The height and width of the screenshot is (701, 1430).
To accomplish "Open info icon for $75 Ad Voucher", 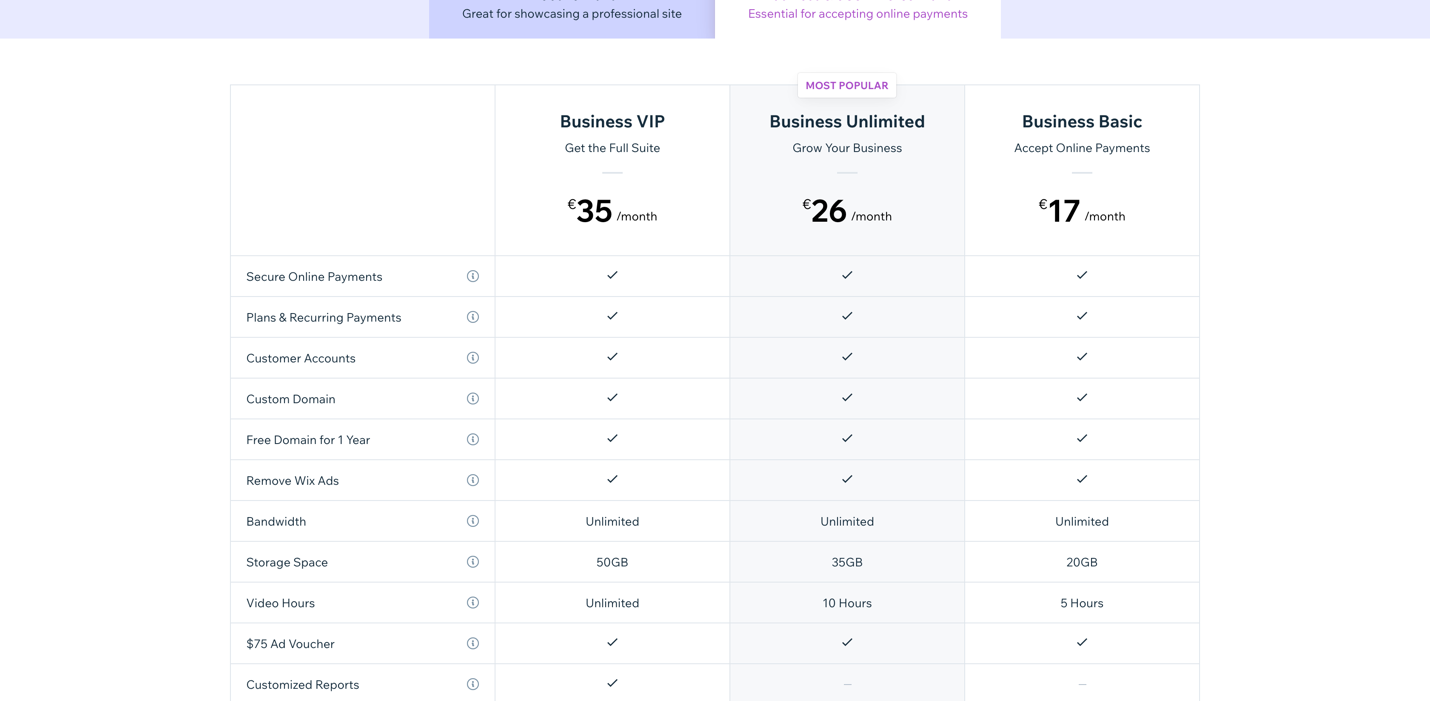I will [x=473, y=644].
